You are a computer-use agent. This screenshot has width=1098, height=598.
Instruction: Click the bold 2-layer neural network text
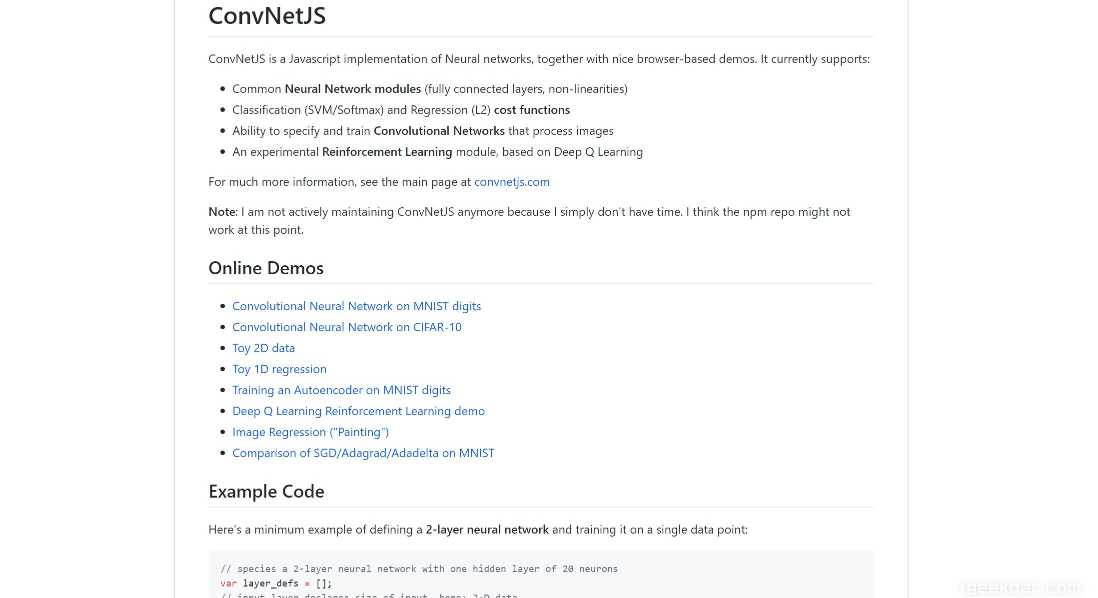[x=487, y=530]
